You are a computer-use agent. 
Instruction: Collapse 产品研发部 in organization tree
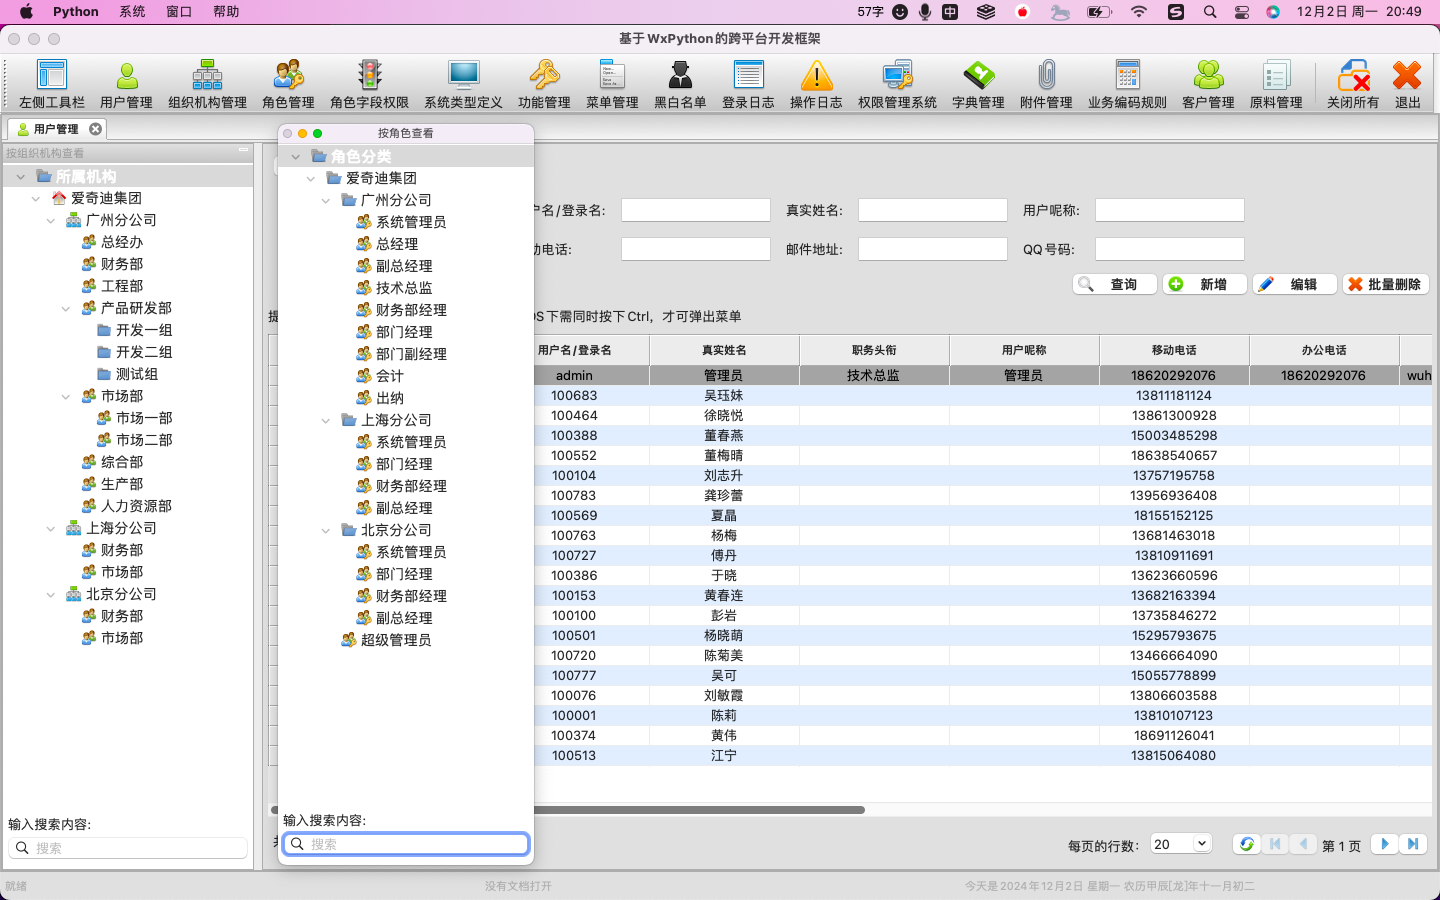pos(66,308)
